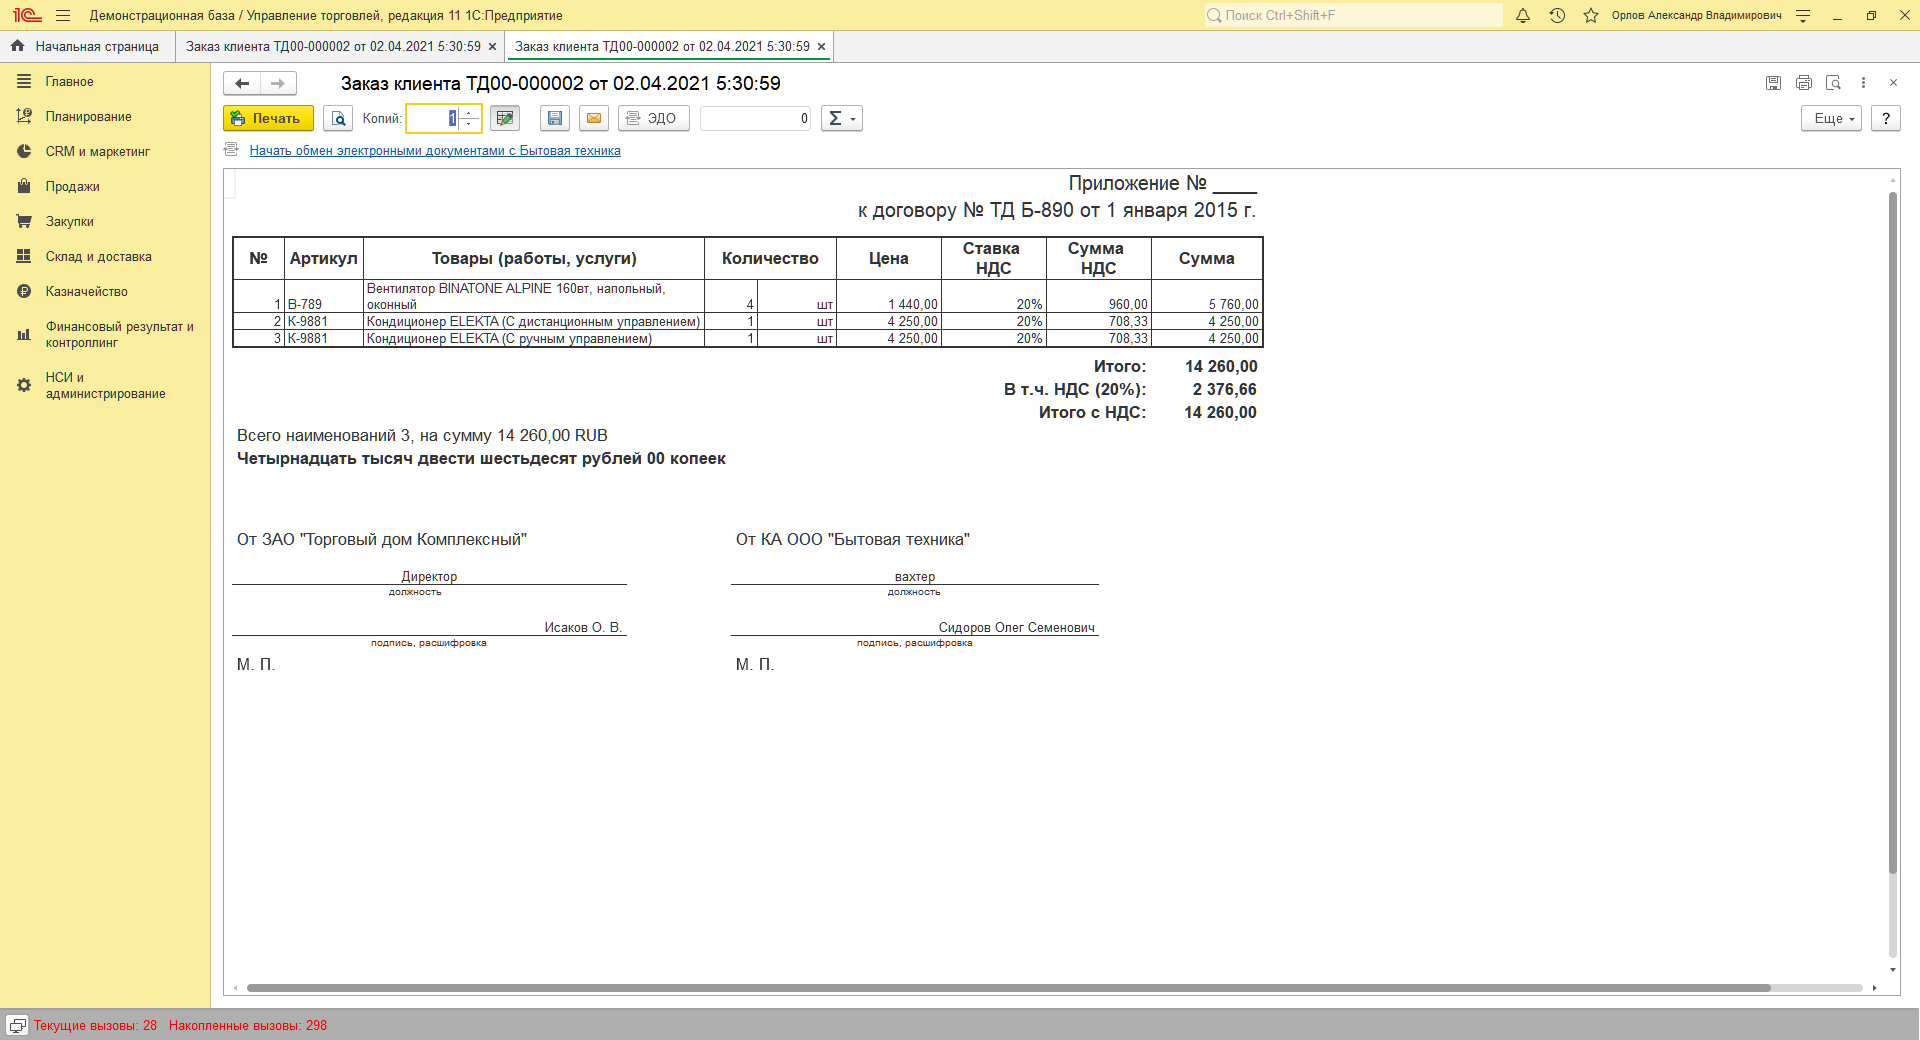The width and height of the screenshot is (1920, 1040).
Task: Open the 1C main menu hamburger icon
Action: point(63,15)
